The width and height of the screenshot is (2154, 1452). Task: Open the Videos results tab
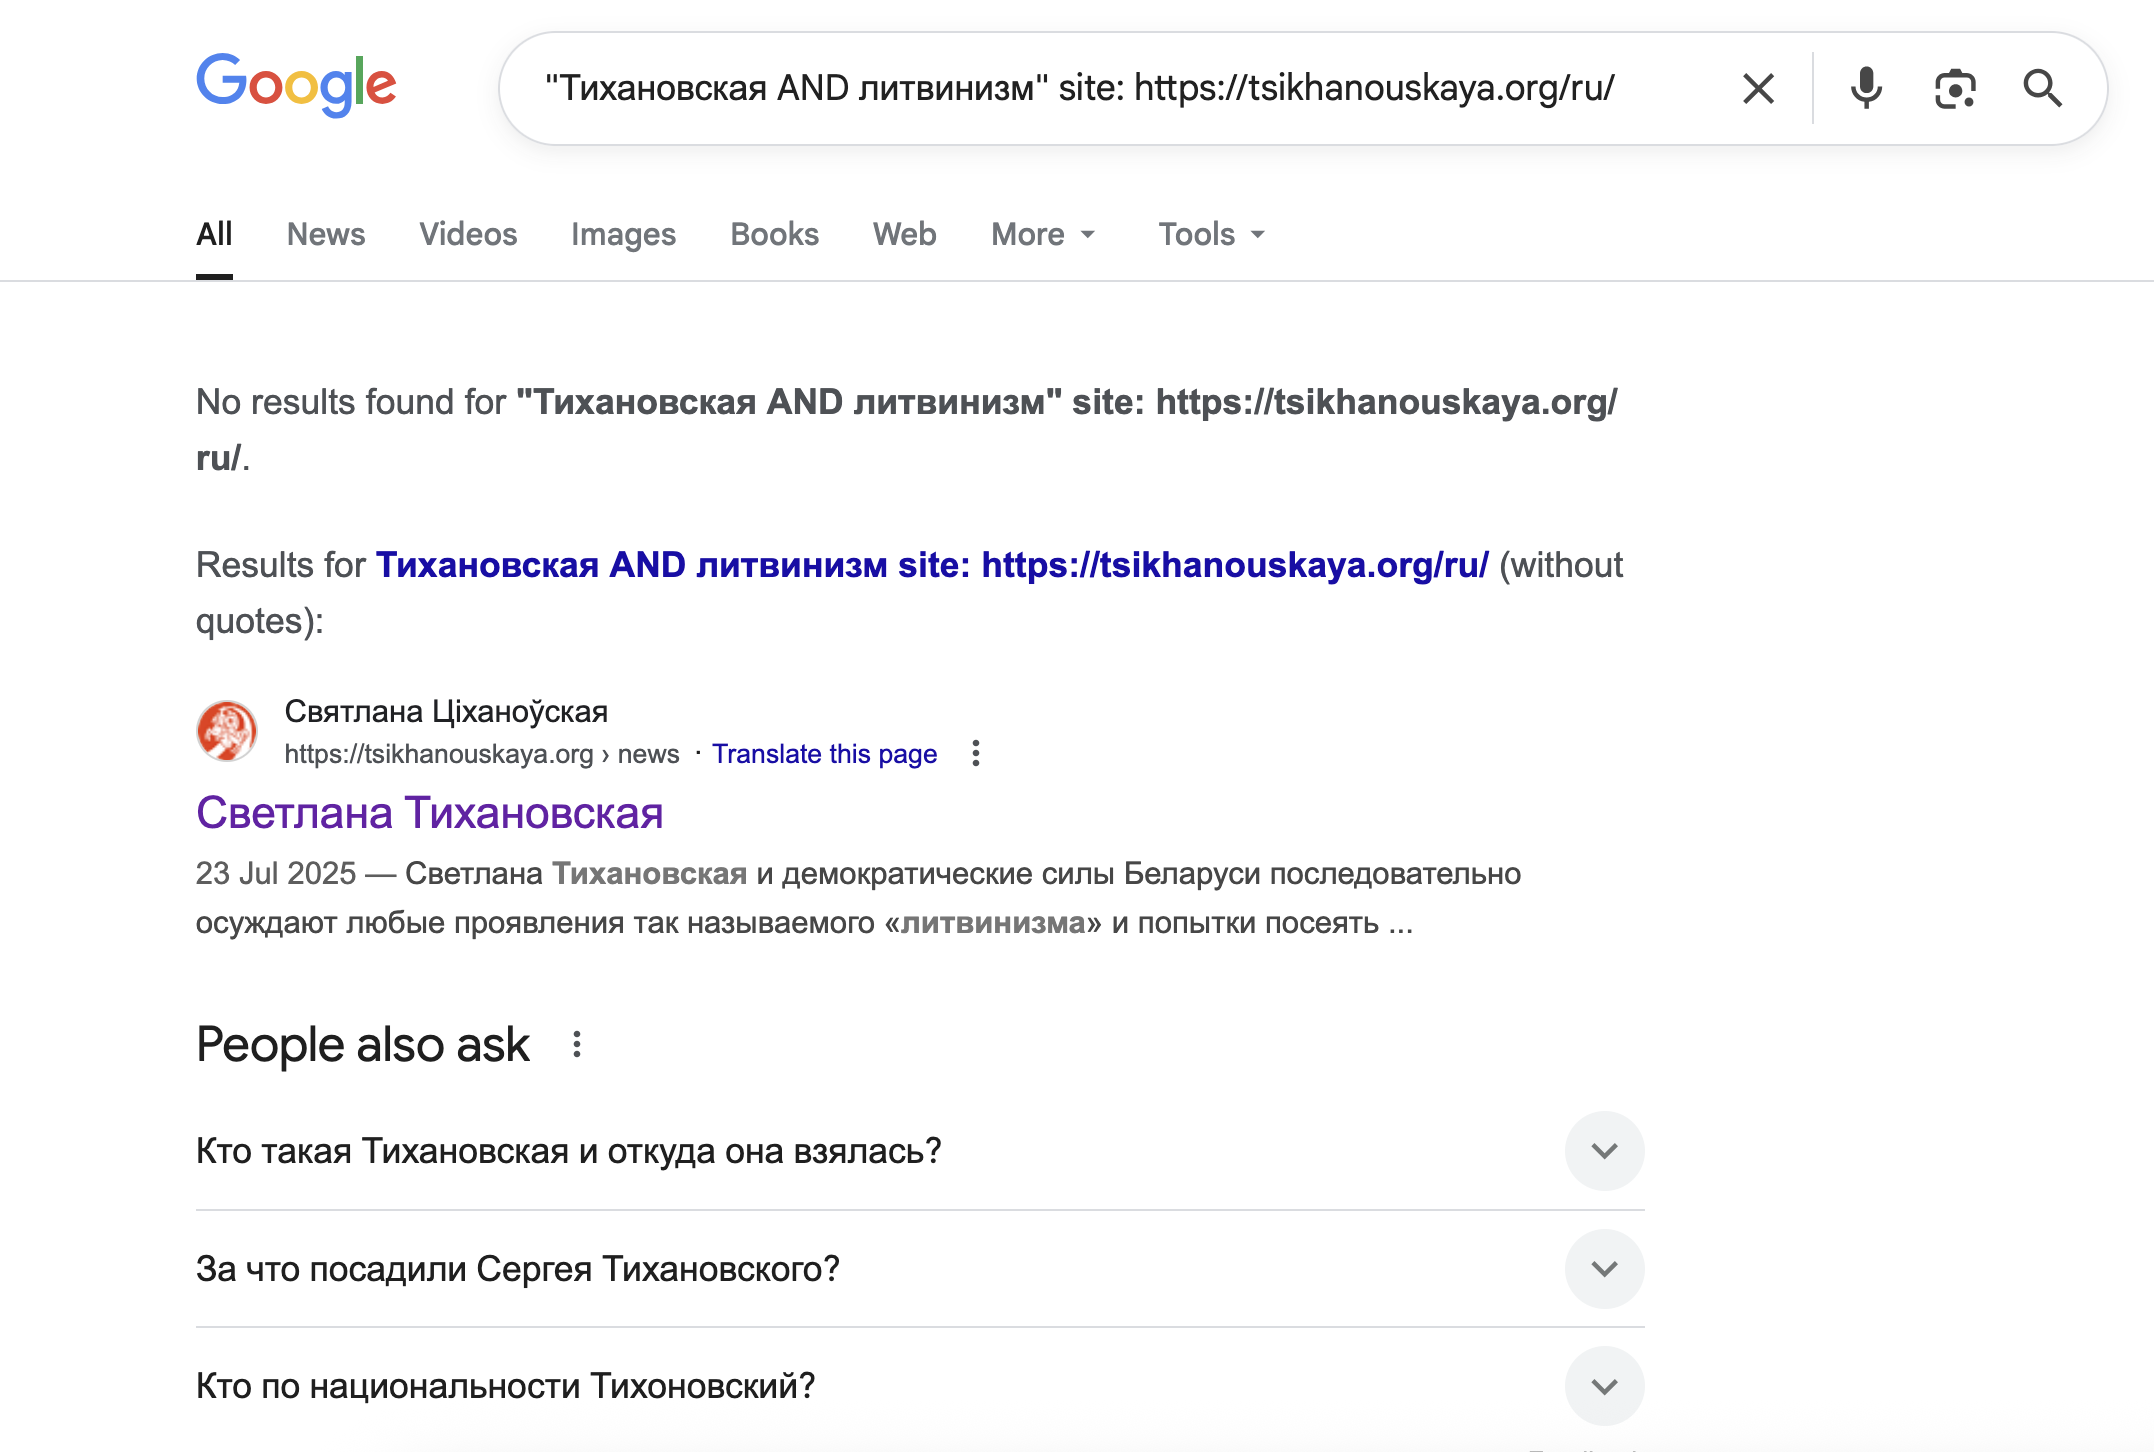point(468,234)
